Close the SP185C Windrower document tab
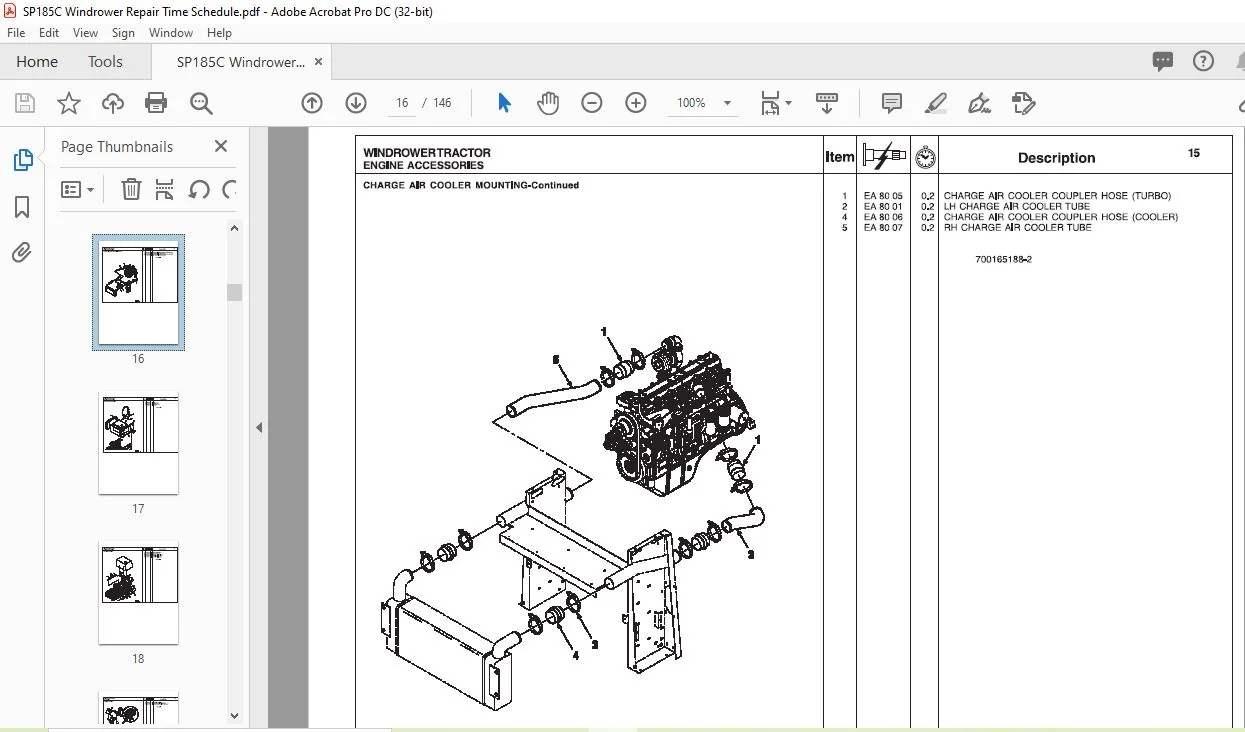 [319, 62]
